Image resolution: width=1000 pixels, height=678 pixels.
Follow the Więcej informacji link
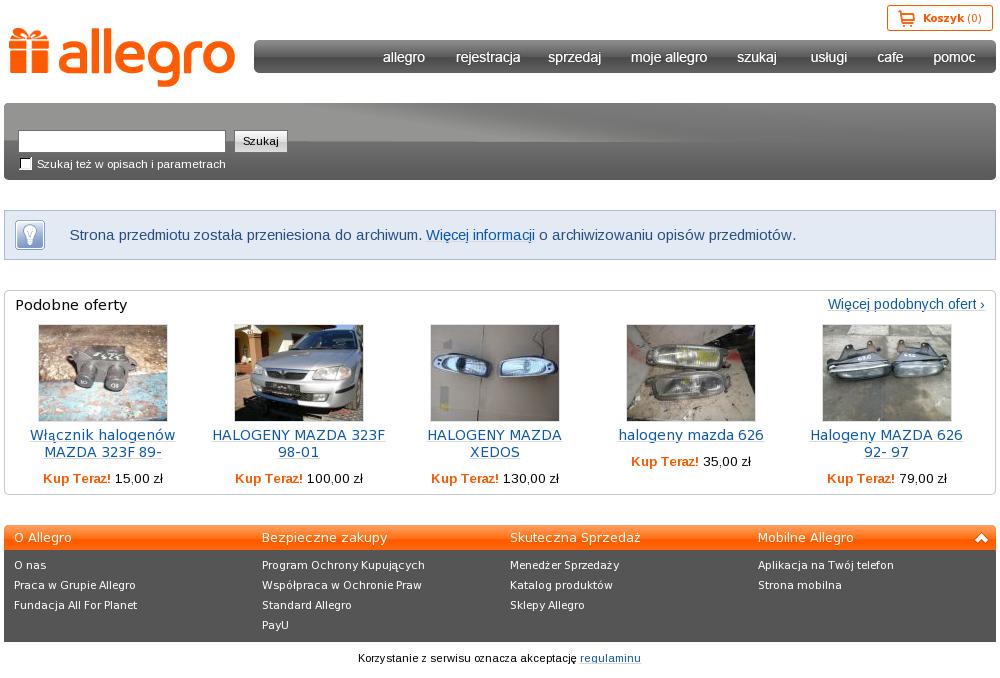[480, 235]
